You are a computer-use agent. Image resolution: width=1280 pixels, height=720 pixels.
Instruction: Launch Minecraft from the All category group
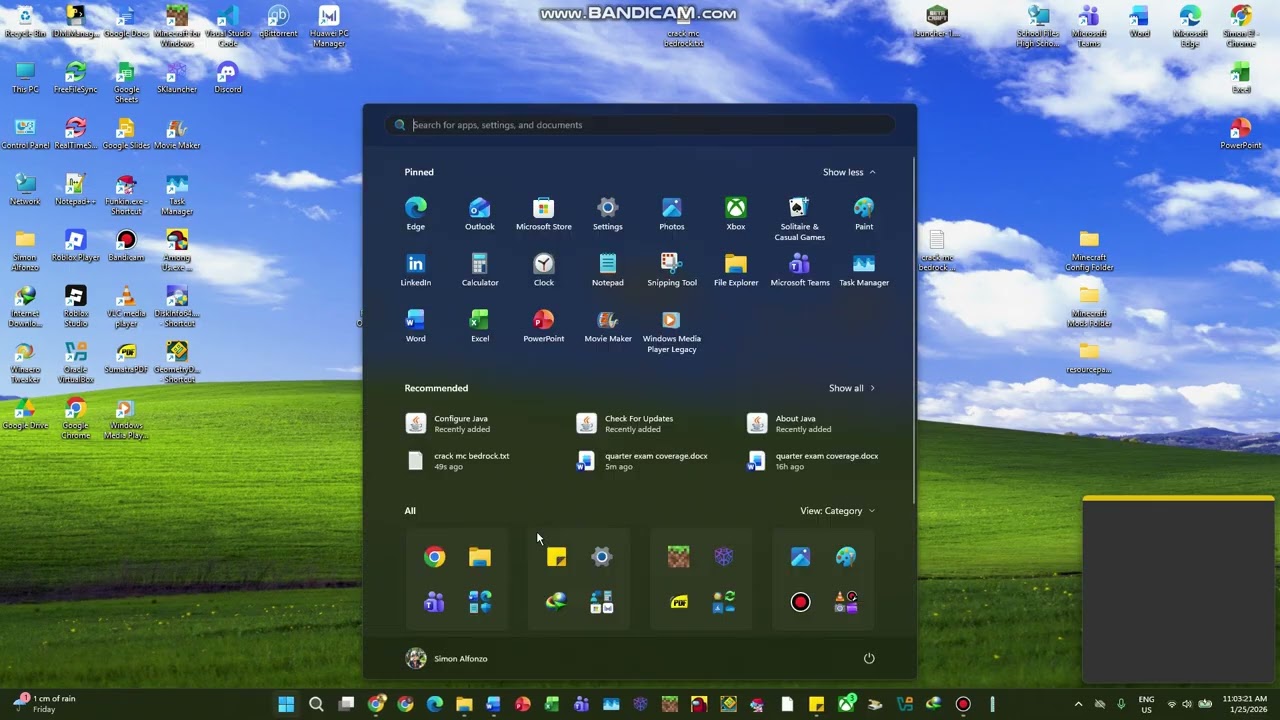pos(679,557)
